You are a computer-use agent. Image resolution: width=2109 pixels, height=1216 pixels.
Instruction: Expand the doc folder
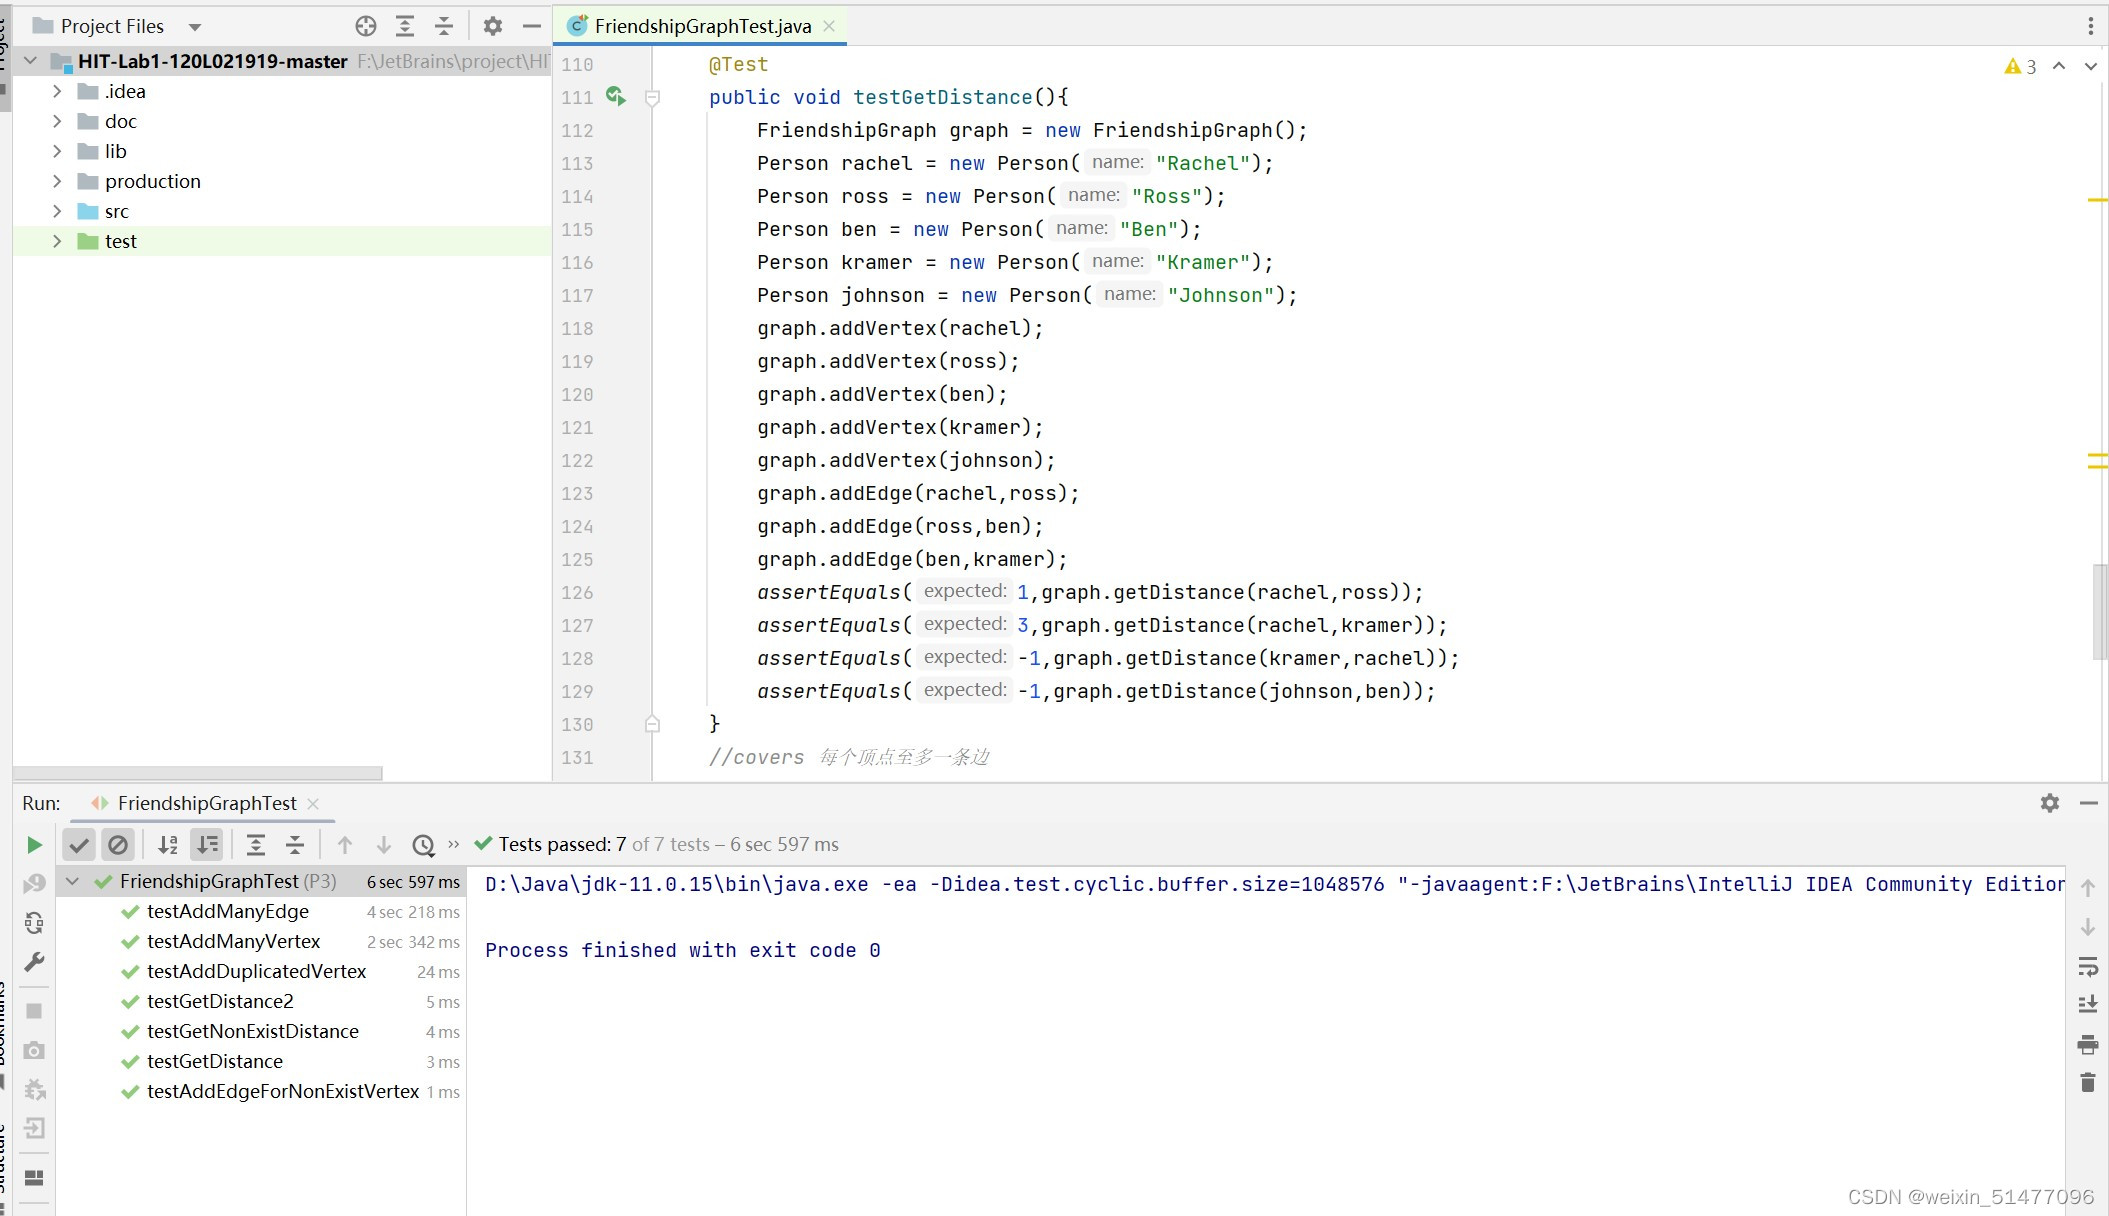coord(57,121)
